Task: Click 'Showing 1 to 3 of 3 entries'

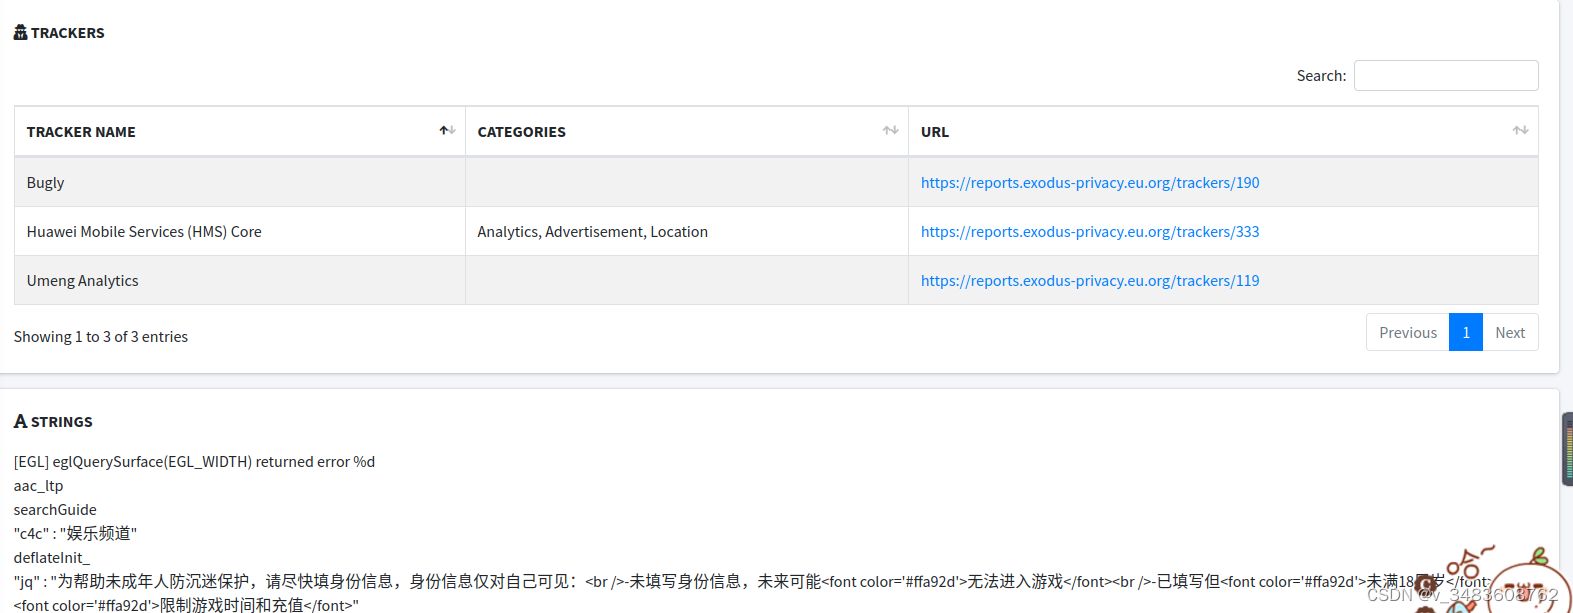Action: 101,336
